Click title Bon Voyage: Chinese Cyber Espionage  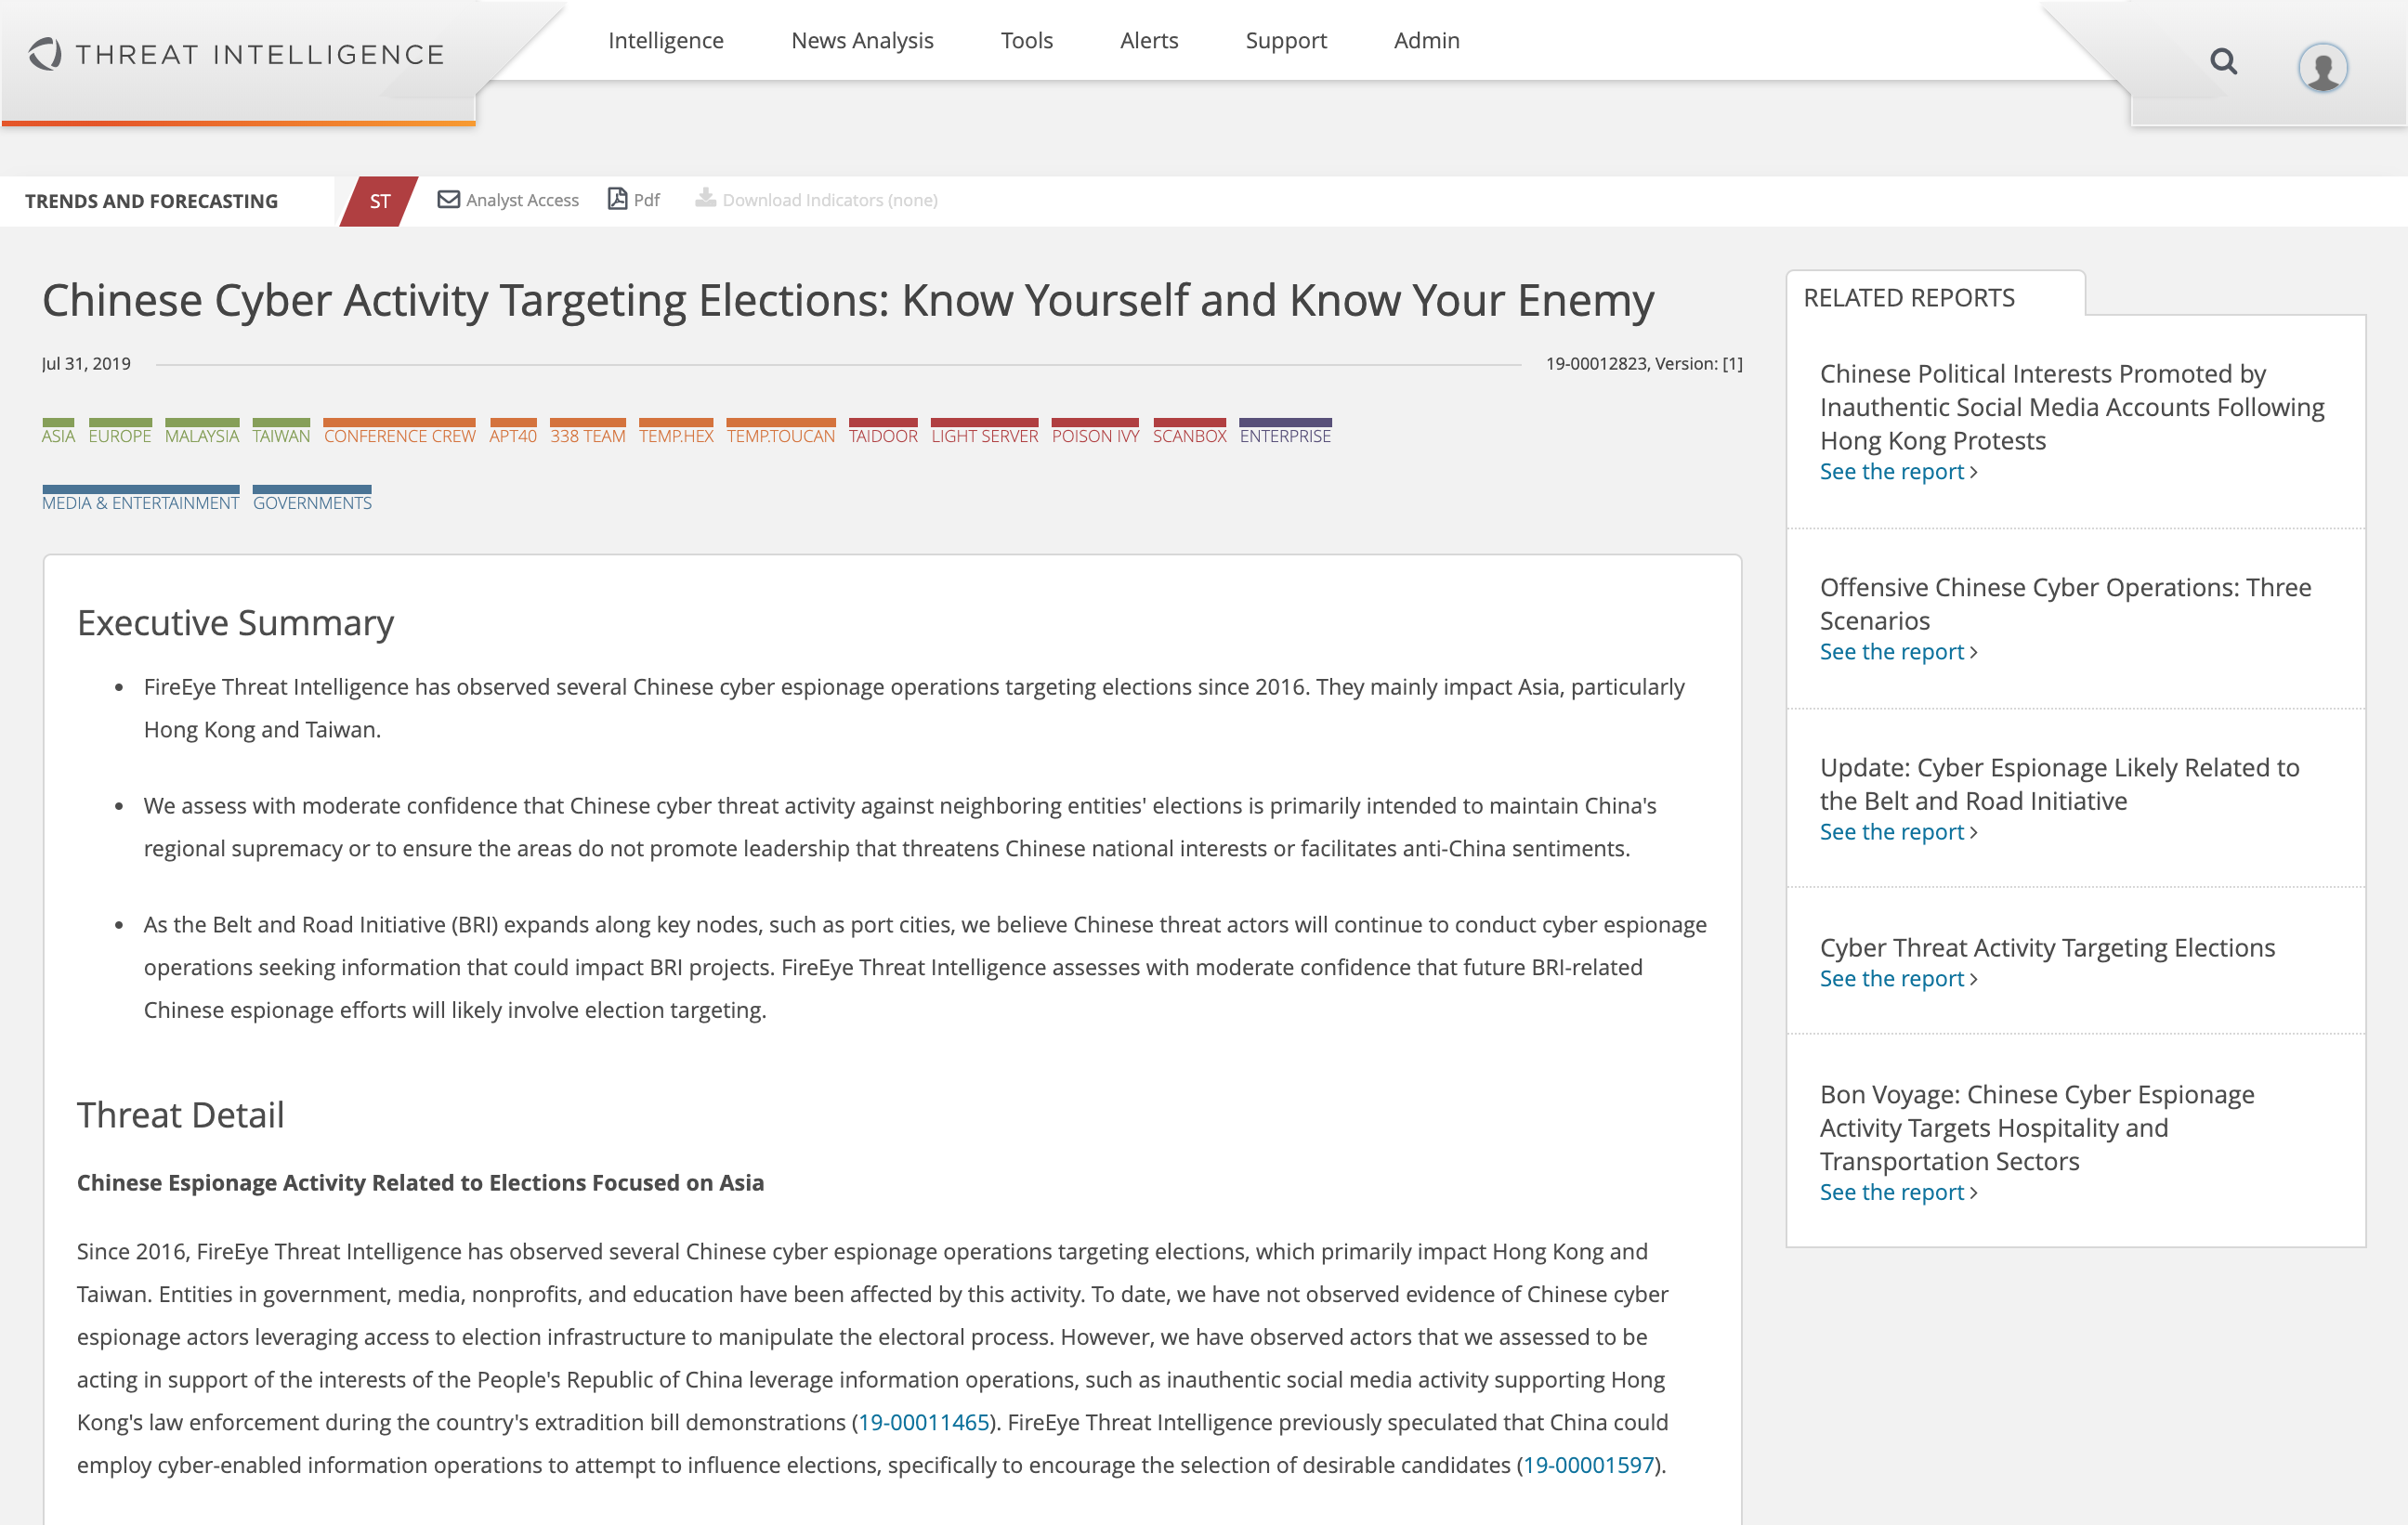coord(2037,1127)
